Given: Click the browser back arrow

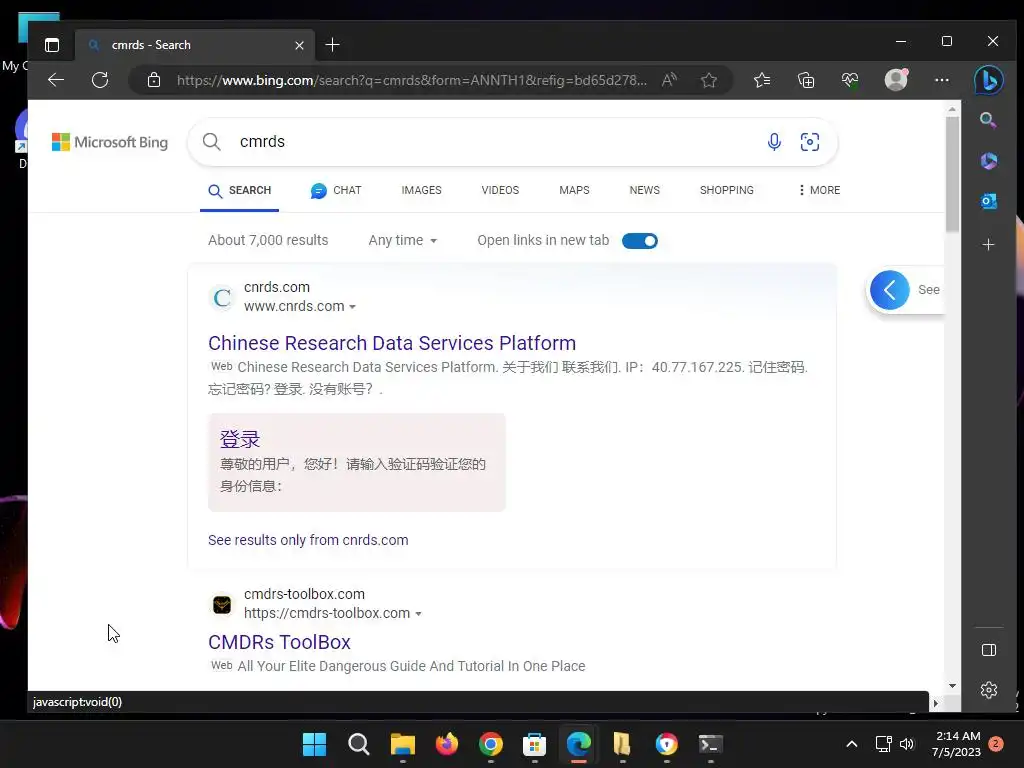Looking at the screenshot, I should (56, 80).
